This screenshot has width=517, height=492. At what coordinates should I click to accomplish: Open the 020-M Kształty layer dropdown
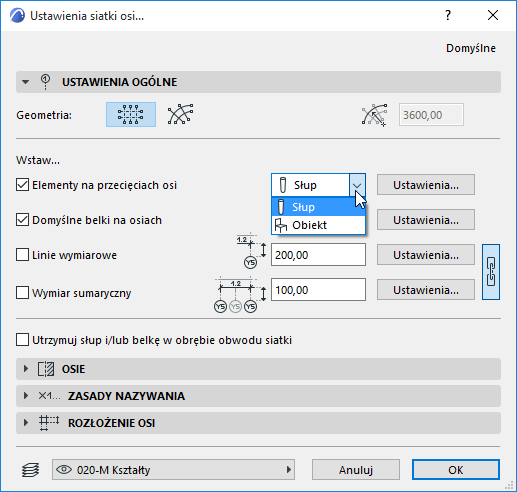point(173,470)
